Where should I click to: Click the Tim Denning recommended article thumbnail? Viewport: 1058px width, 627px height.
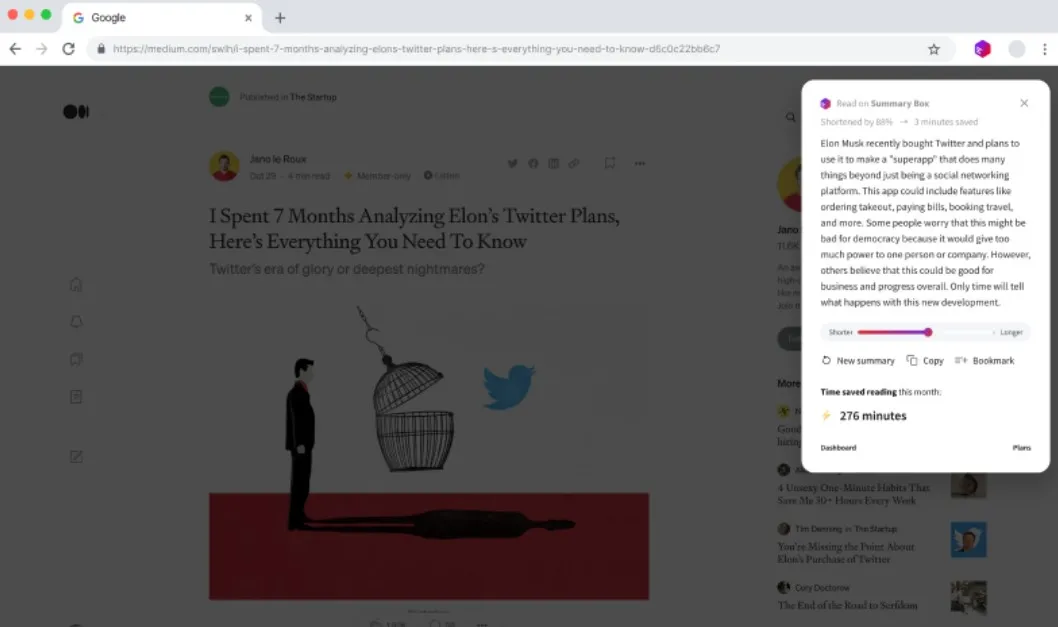pos(968,539)
